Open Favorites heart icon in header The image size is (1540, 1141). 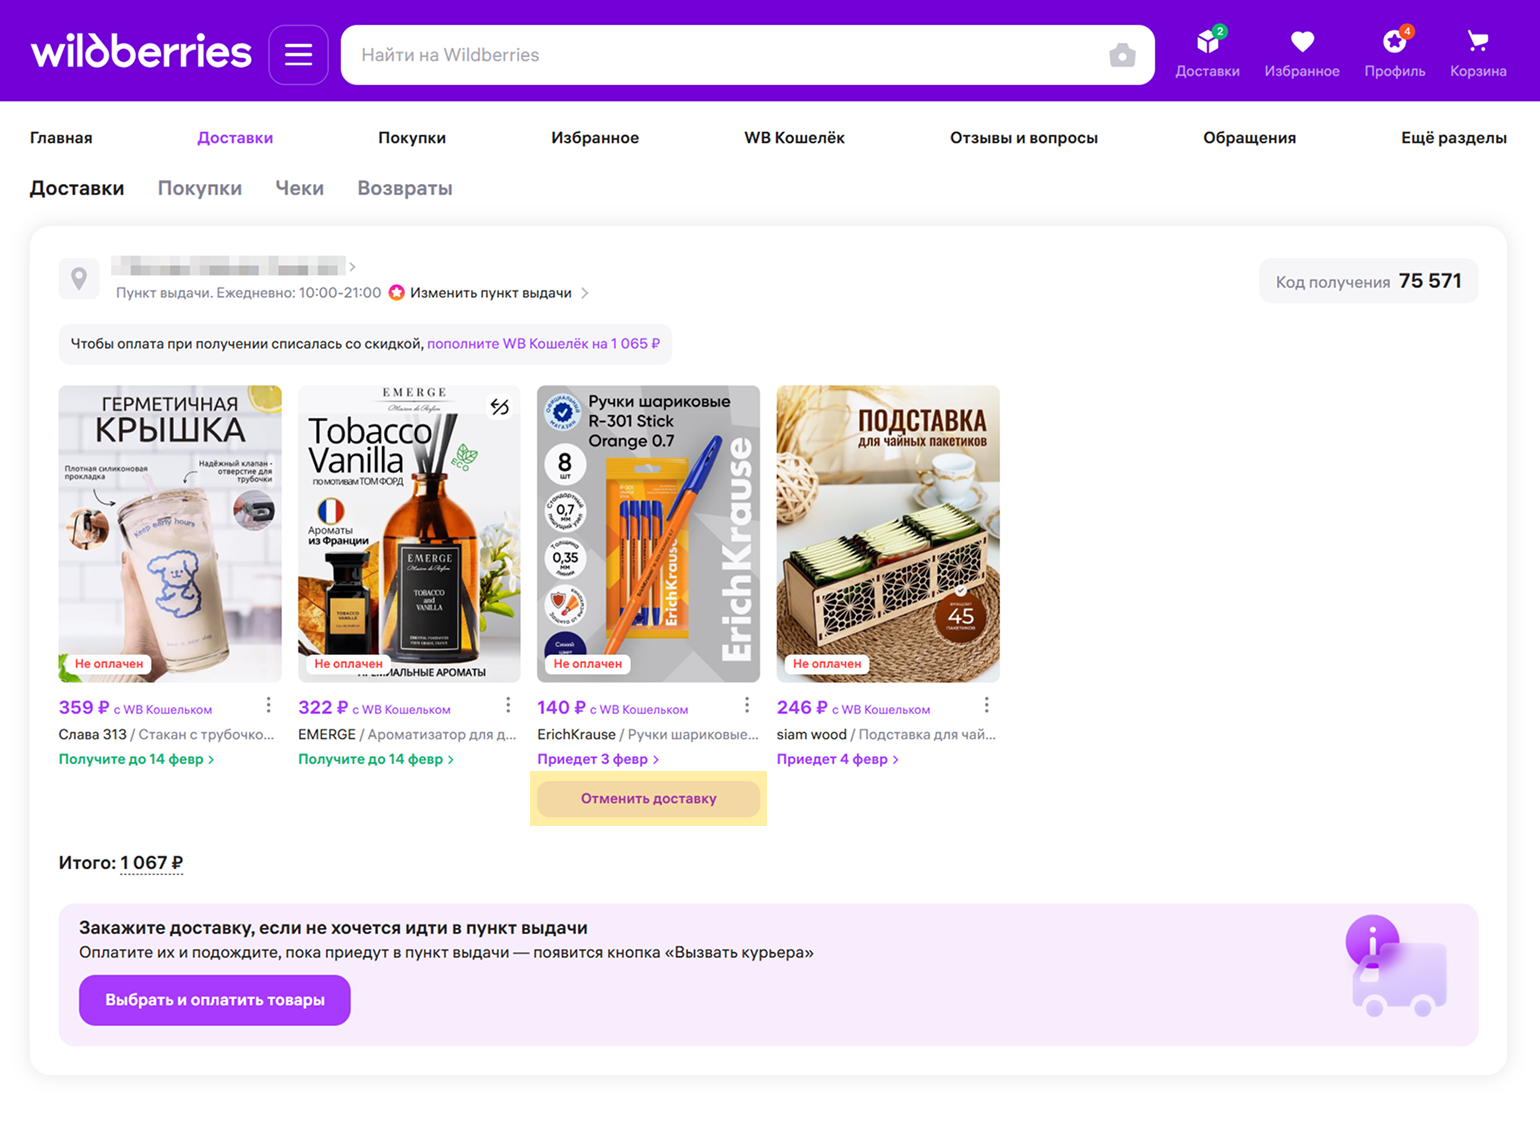1301,43
